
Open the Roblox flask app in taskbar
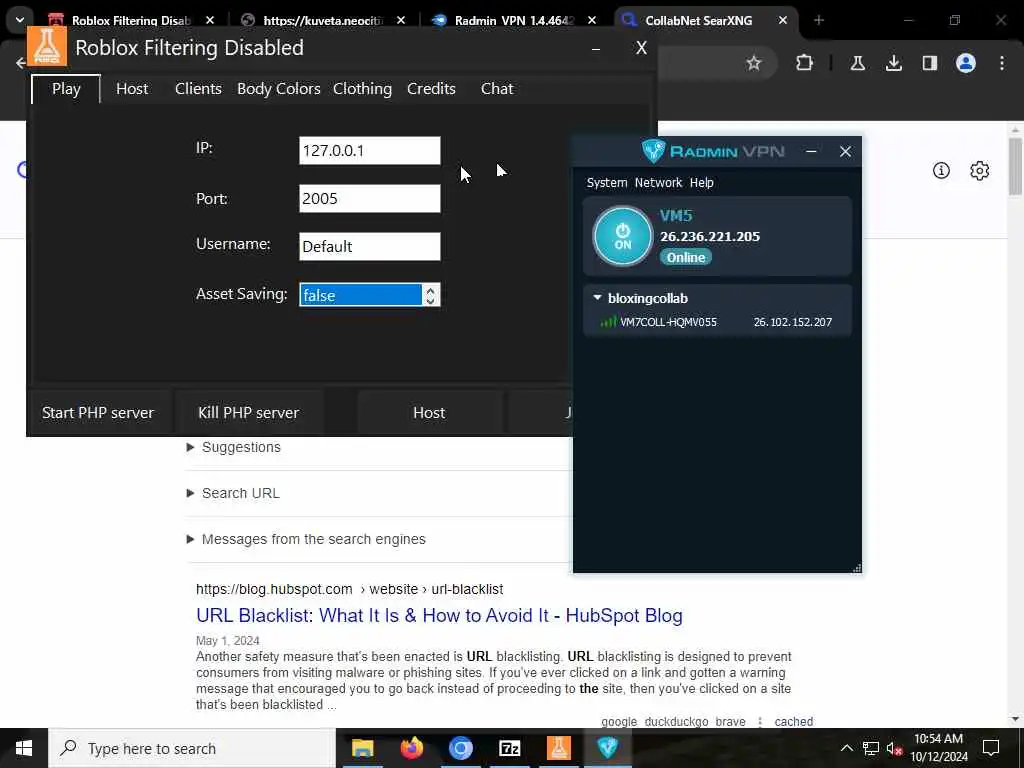pos(558,748)
